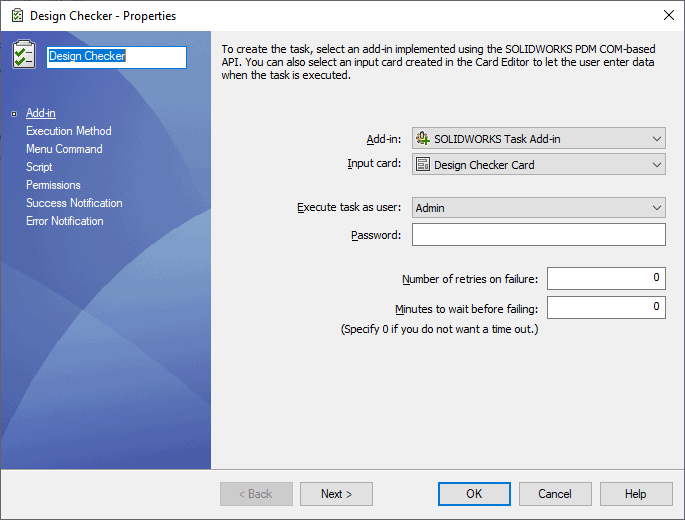Screen dimensions: 685x520
Task: Open the Script page
Action: [x=39, y=166]
